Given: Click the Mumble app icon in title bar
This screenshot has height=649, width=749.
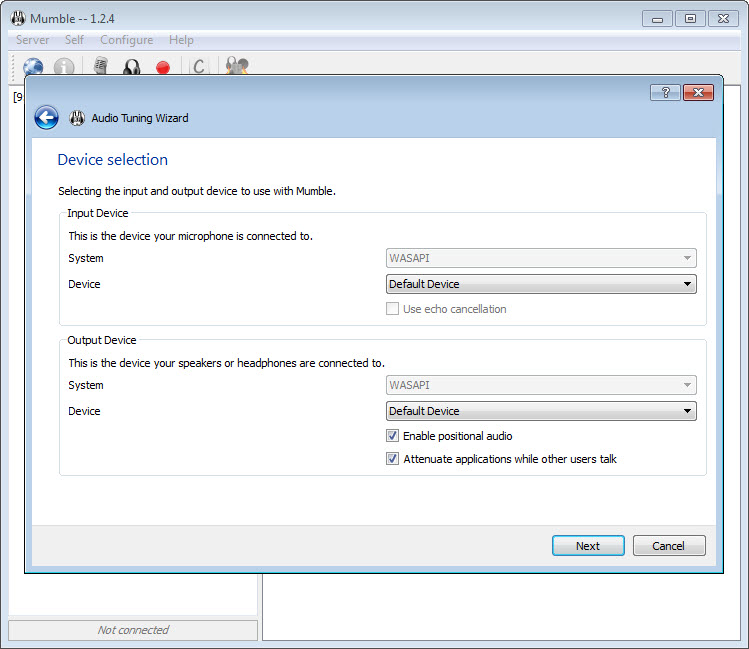Looking at the screenshot, I should (18, 19).
